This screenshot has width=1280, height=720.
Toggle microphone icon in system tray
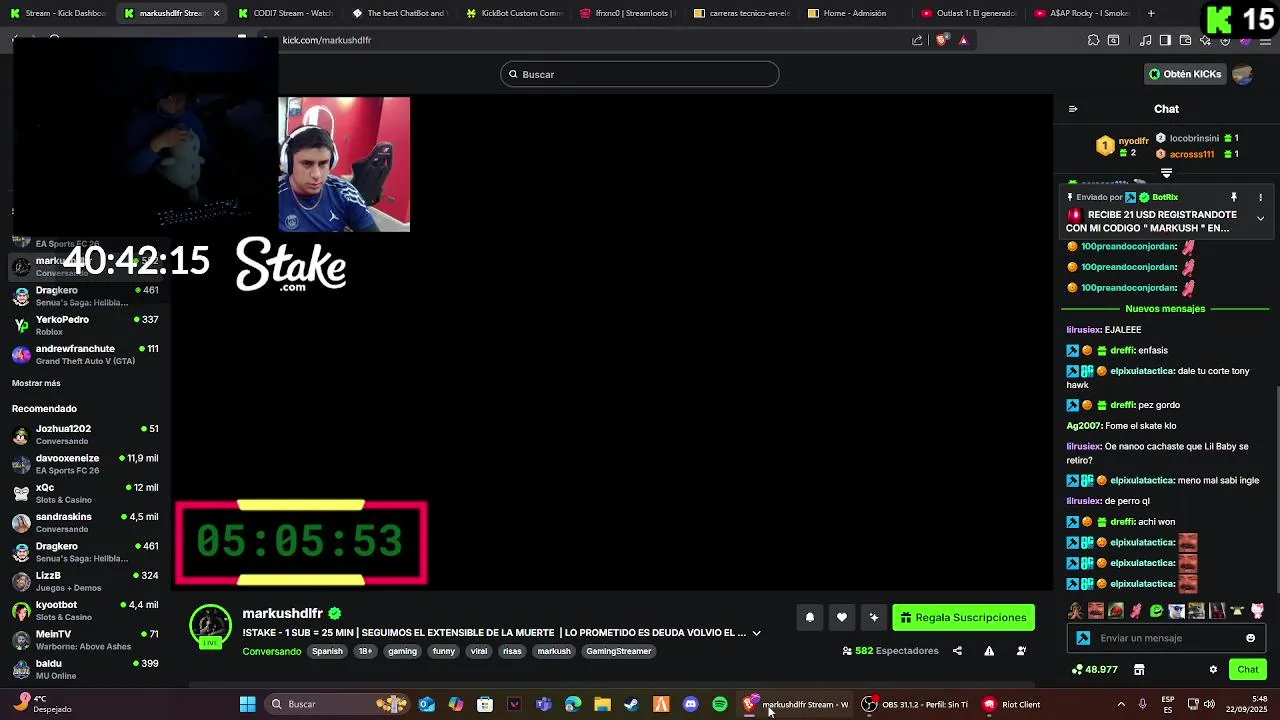(1142, 704)
